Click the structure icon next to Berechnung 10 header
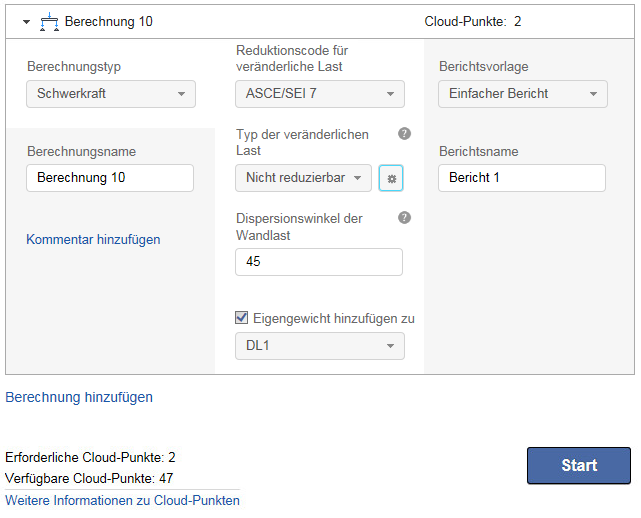 (49, 20)
